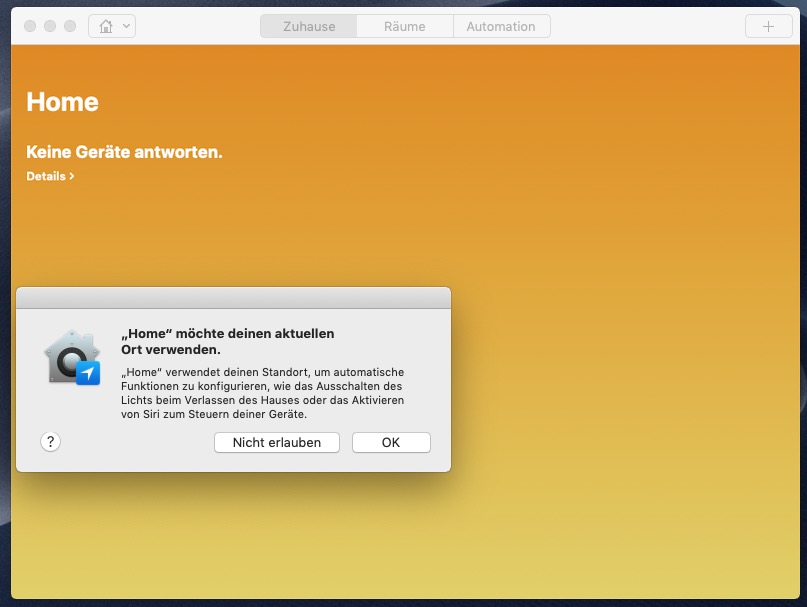Click the bold dialog headline about aktuellen Ort
This screenshot has height=607, width=807.
click(x=227, y=341)
